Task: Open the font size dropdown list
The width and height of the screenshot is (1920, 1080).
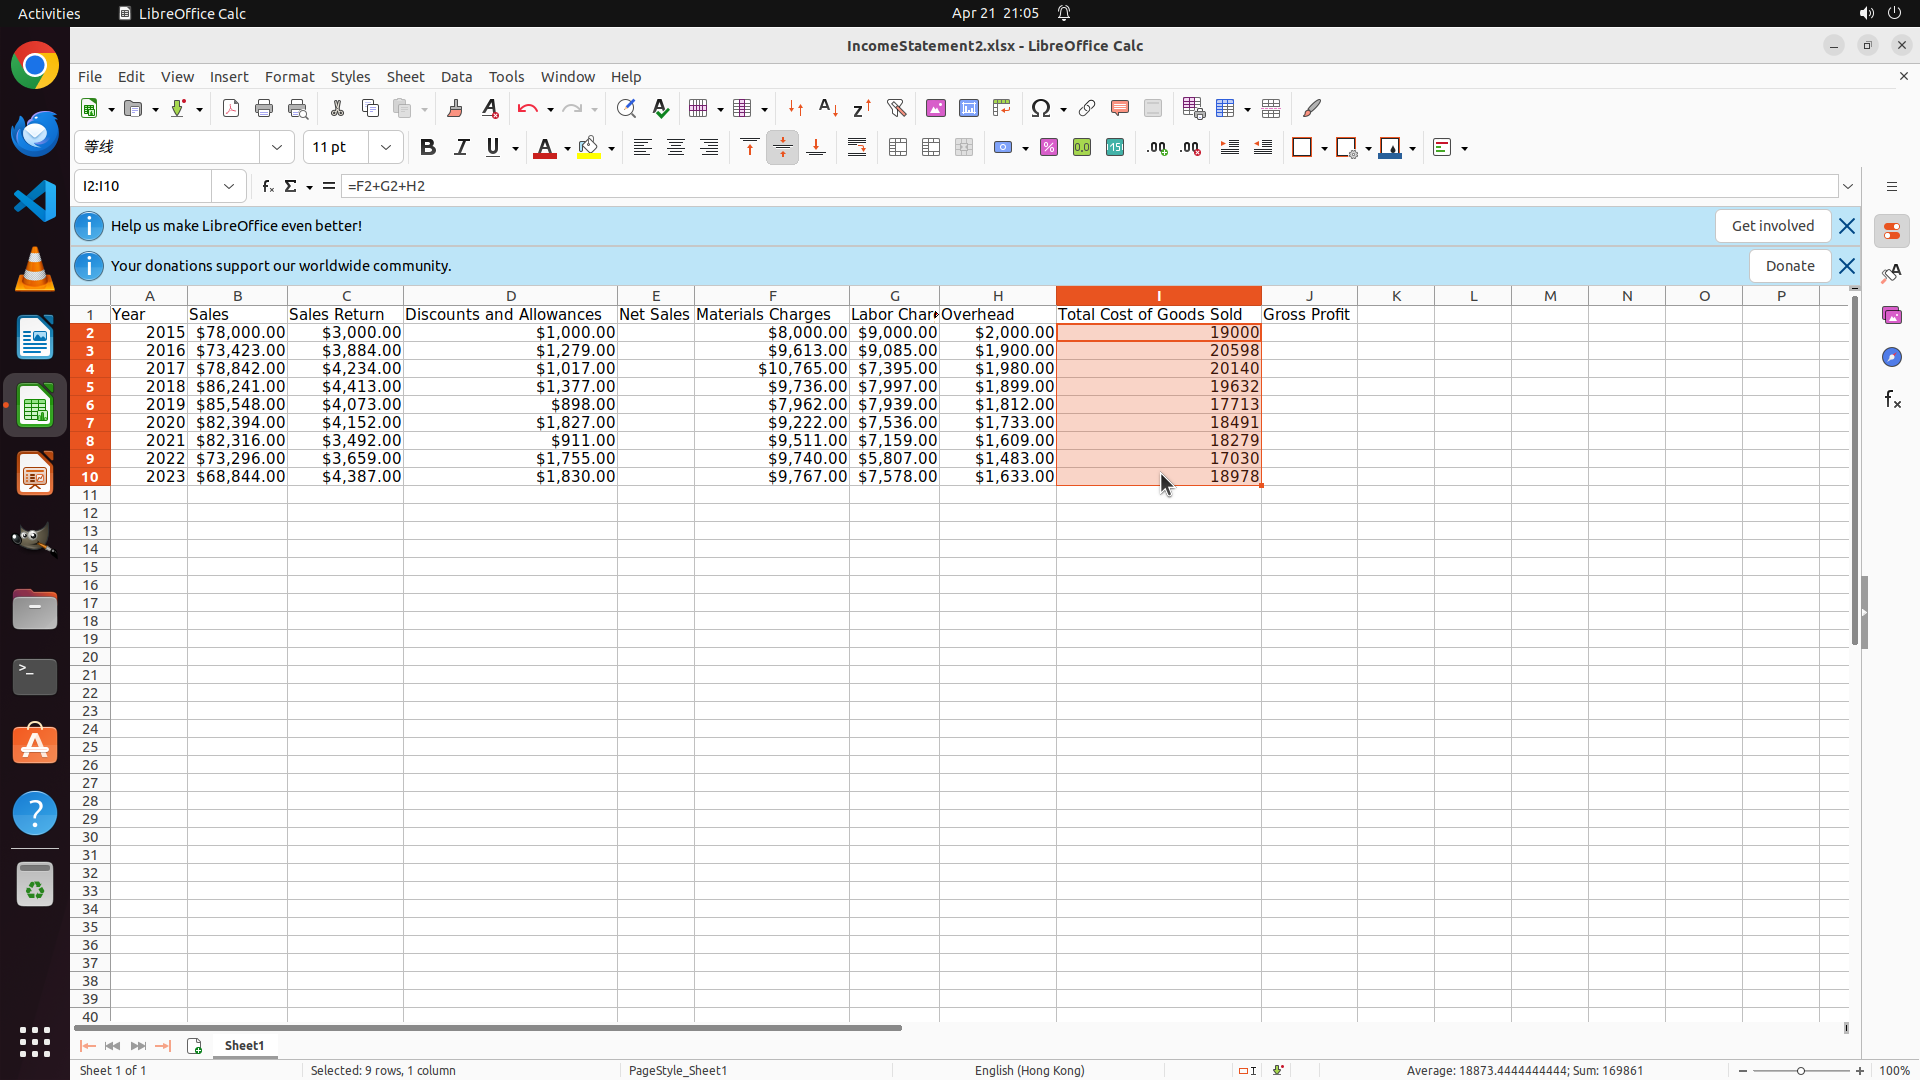Action: click(386, 147)
